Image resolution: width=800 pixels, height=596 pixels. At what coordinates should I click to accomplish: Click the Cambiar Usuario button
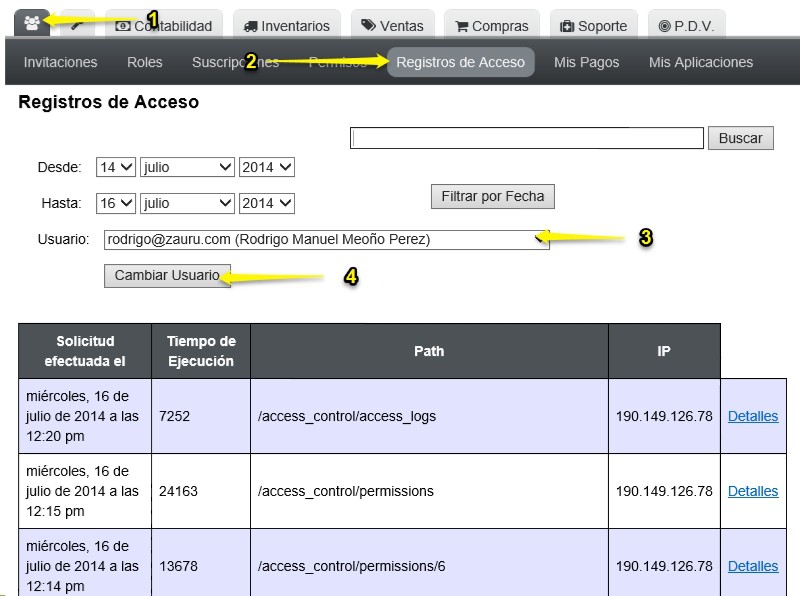(x=167, y=276)
